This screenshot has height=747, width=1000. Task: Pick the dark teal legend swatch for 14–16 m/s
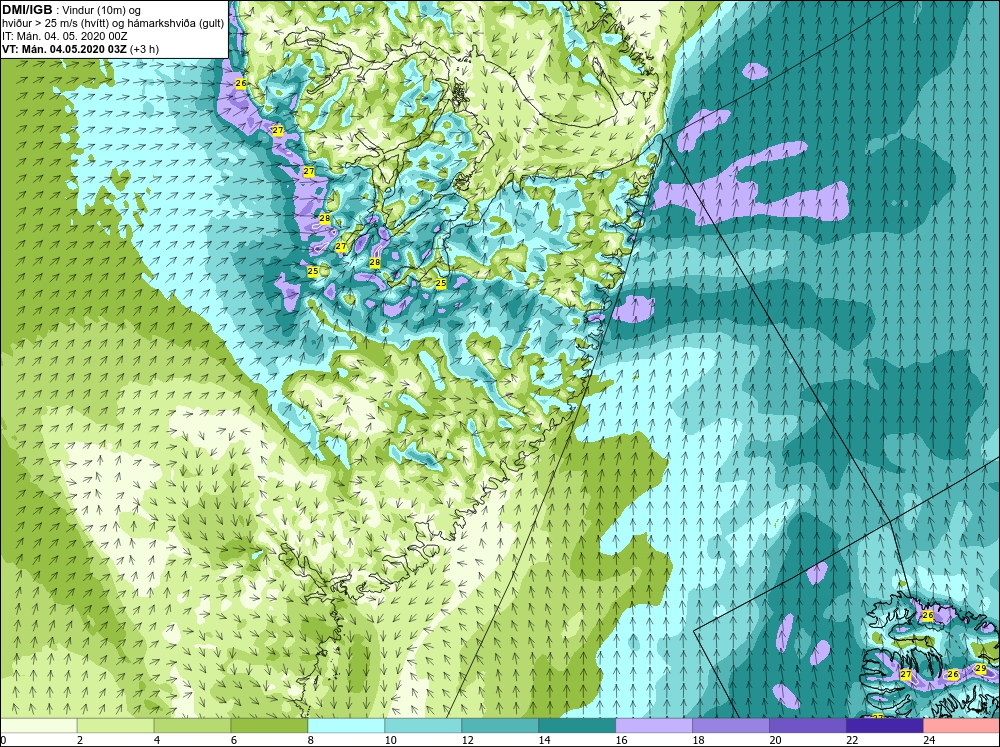(x=577, y=726)
